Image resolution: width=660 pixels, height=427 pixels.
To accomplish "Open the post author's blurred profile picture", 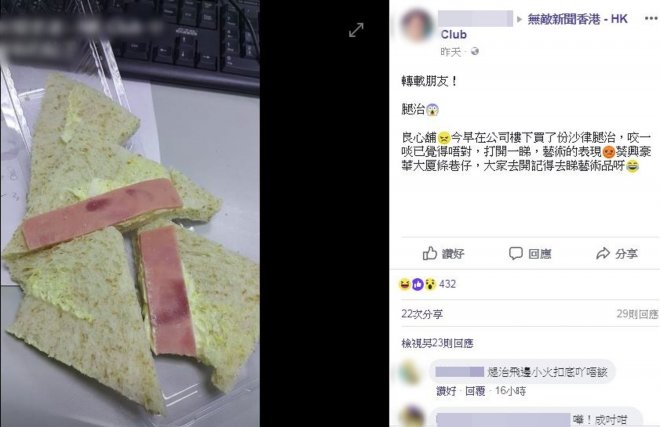I will 417,25.
